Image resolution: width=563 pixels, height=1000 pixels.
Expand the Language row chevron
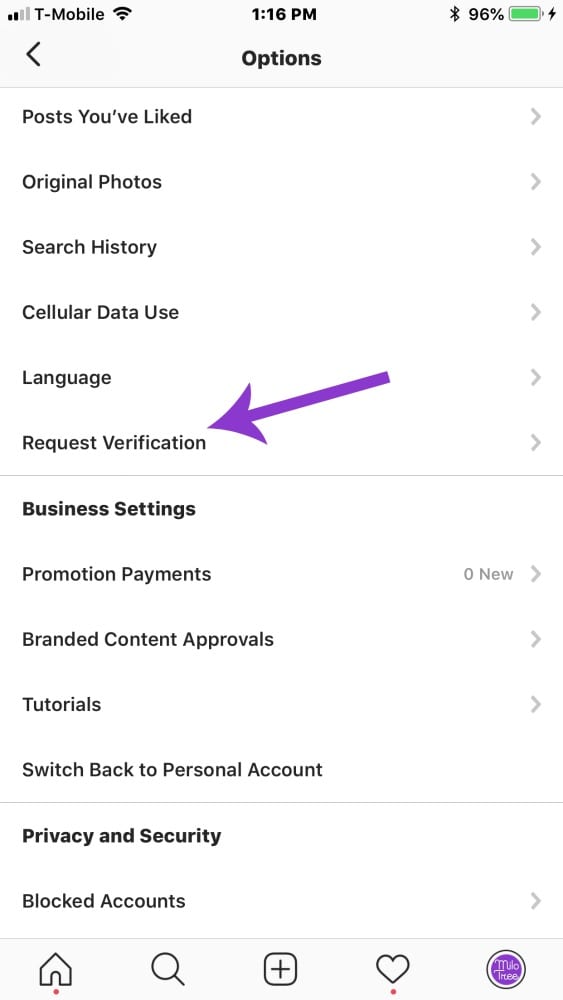coord(536,378)
